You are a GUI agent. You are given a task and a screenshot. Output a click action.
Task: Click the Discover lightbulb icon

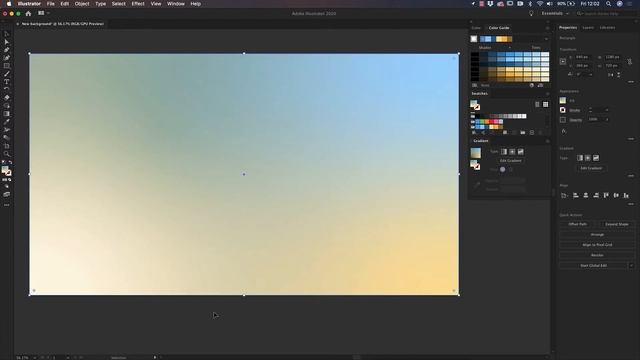531,13
